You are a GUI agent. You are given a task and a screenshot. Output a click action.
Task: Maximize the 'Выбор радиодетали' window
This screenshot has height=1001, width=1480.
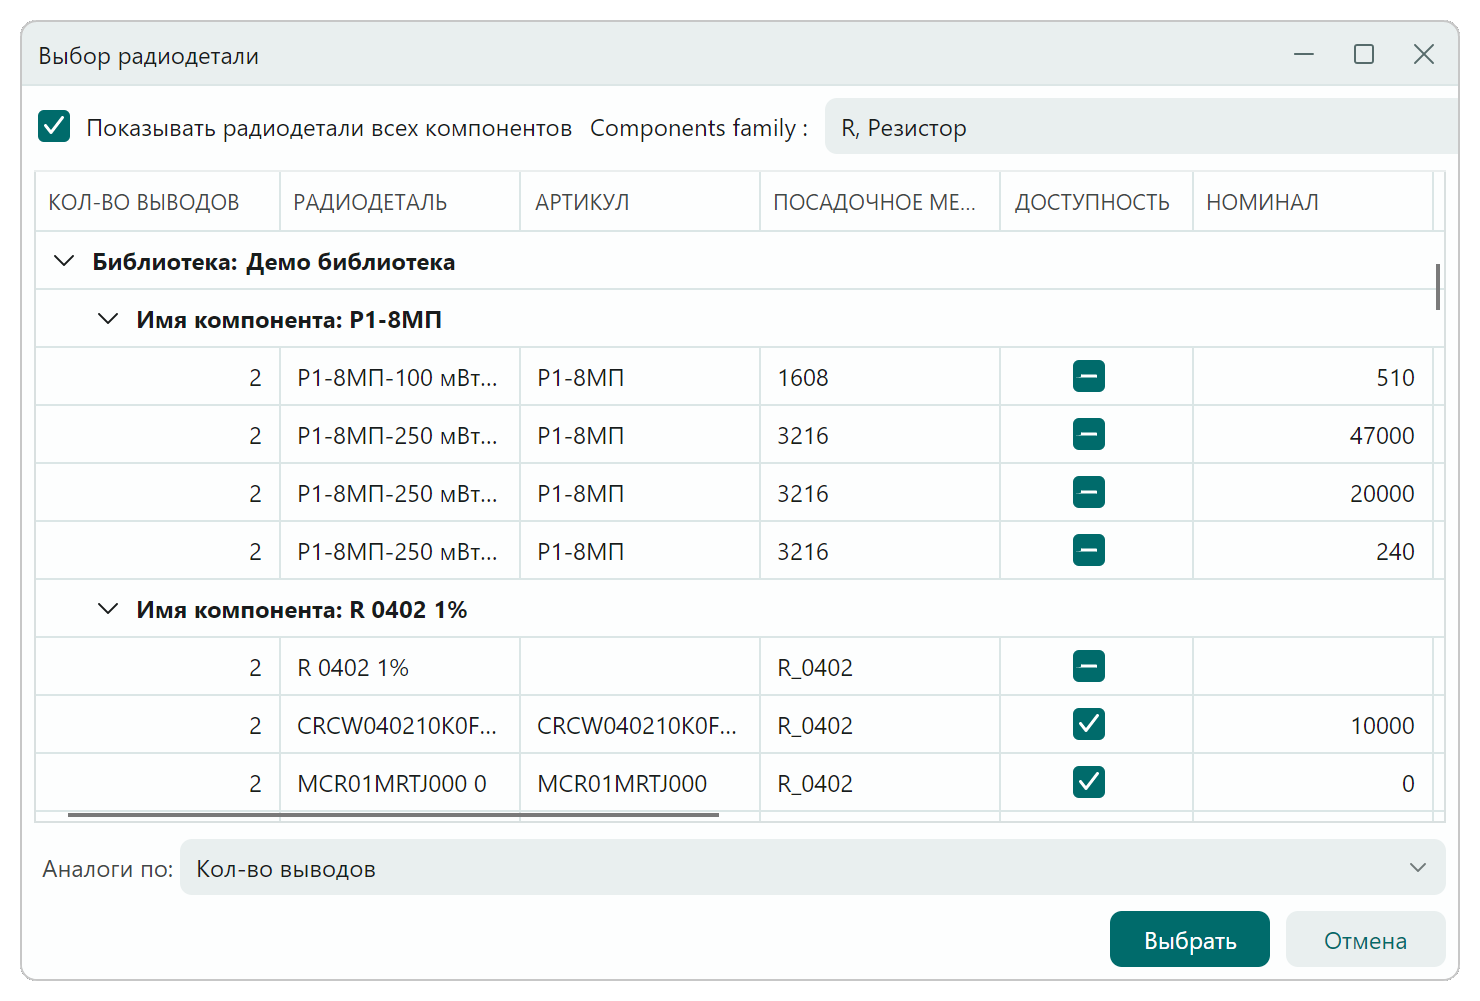(x=1364, y=55)
